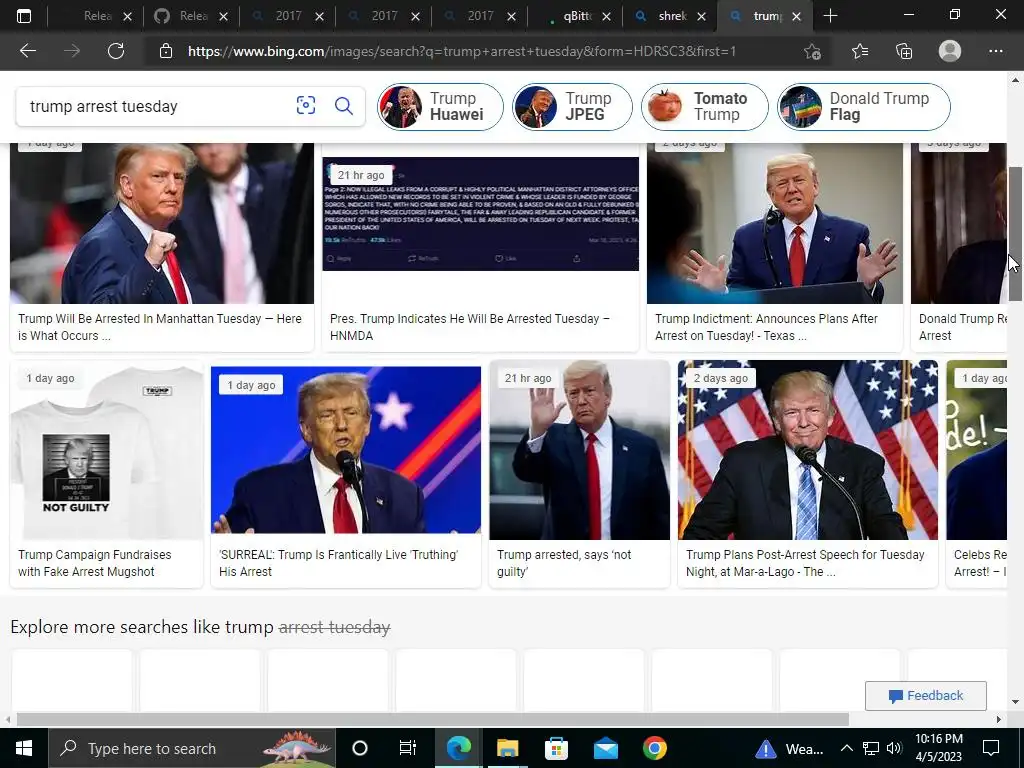This screenshot has height=768, width=1024.
Task: Click the volume speaker tray icon
Action: (894, 748)
